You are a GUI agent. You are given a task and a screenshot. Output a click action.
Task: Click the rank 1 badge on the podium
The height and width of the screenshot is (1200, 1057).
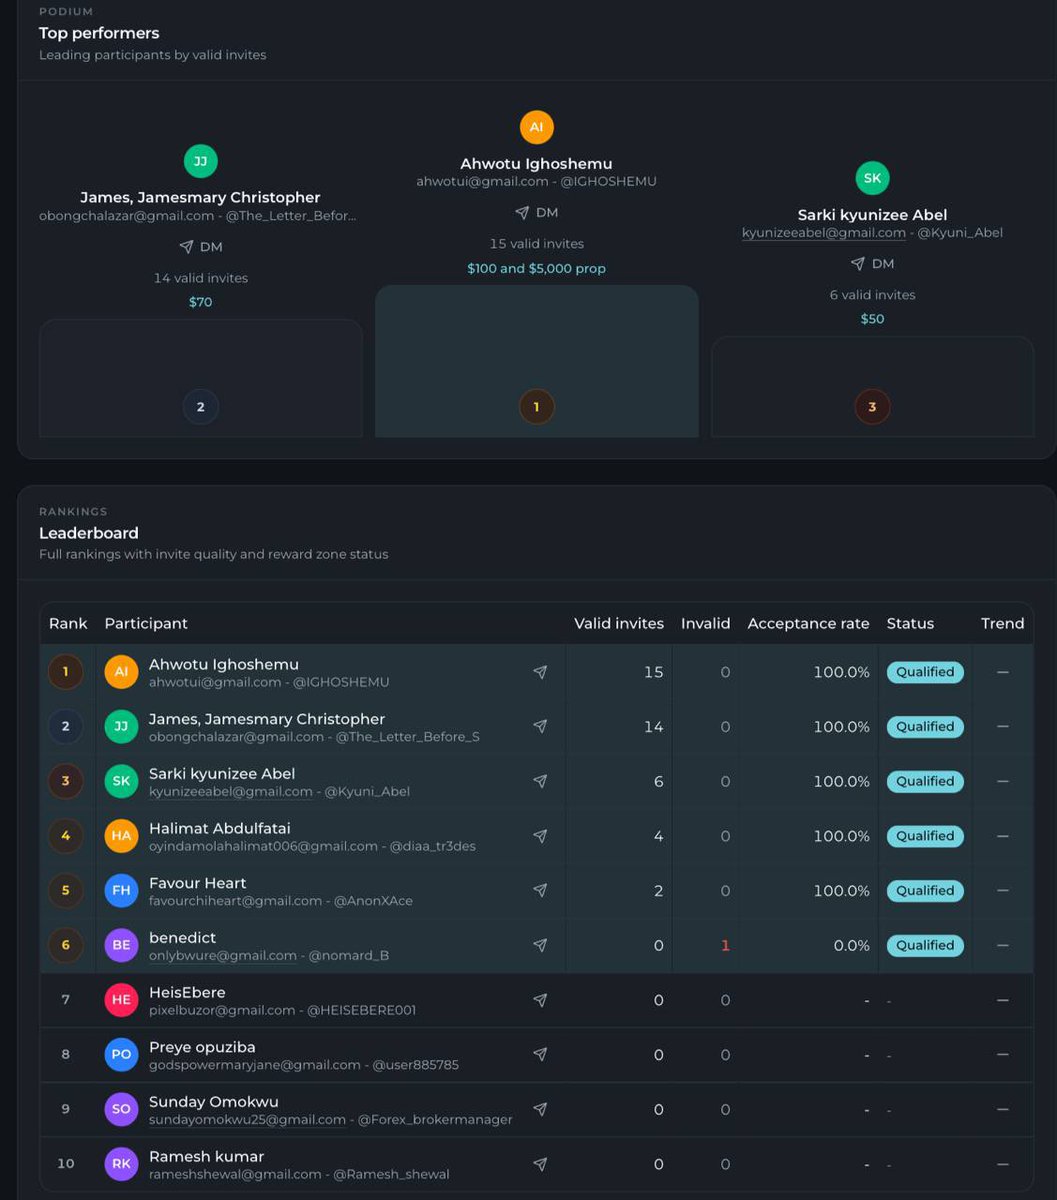tap(537, 407)
